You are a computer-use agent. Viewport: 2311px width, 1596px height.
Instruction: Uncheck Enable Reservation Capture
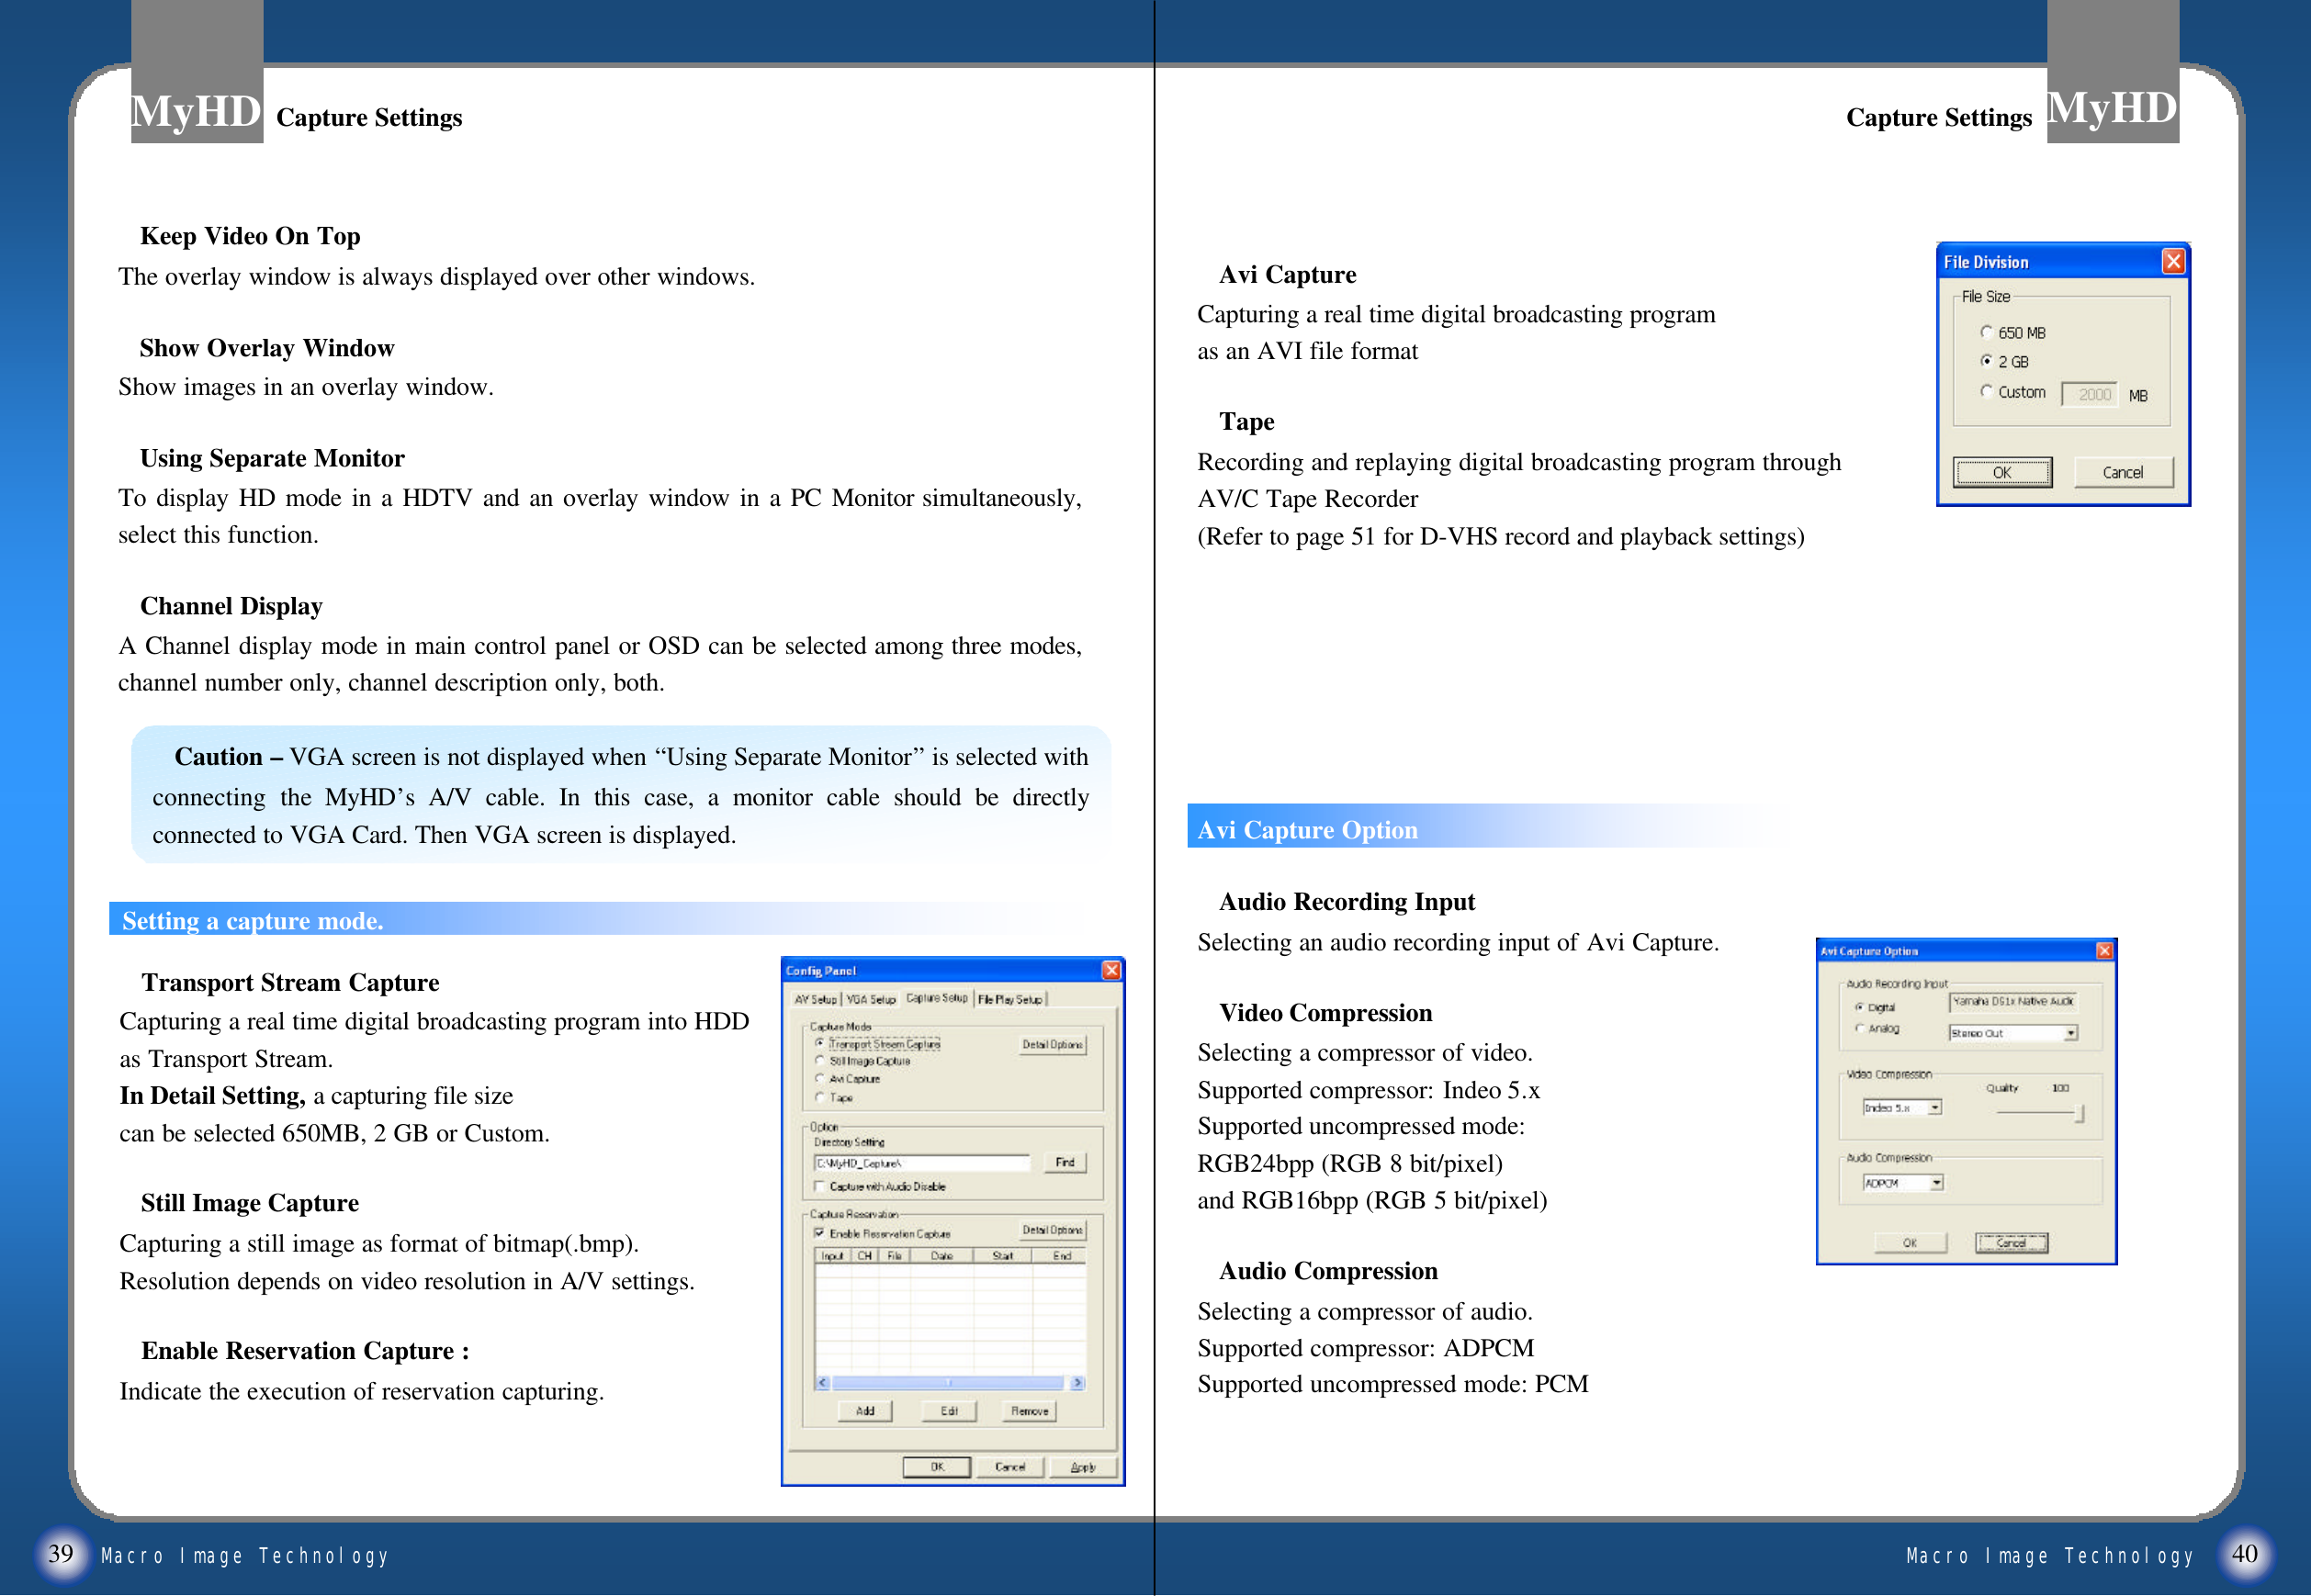[x=820, y=1233]
